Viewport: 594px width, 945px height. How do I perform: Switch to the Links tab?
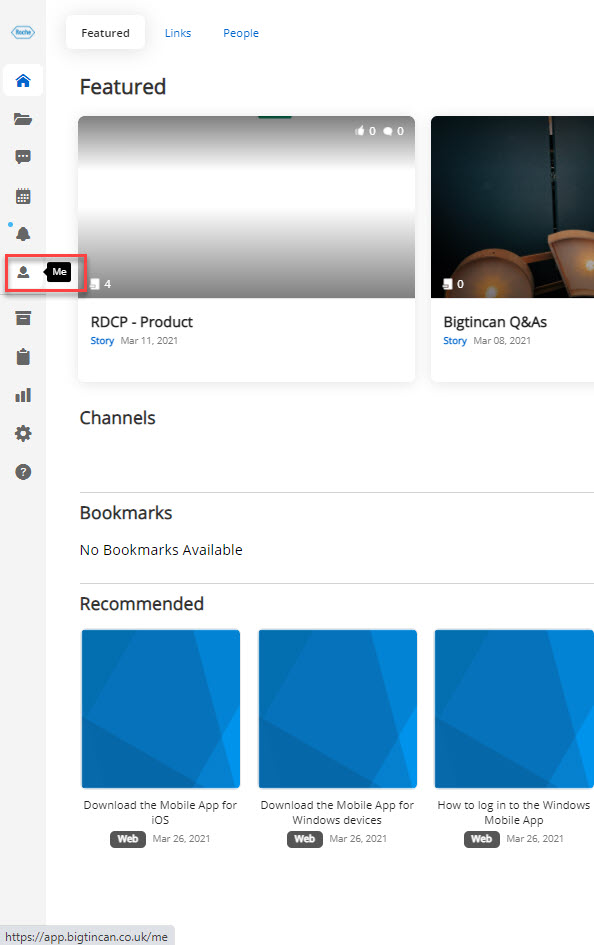click(178, 33)
